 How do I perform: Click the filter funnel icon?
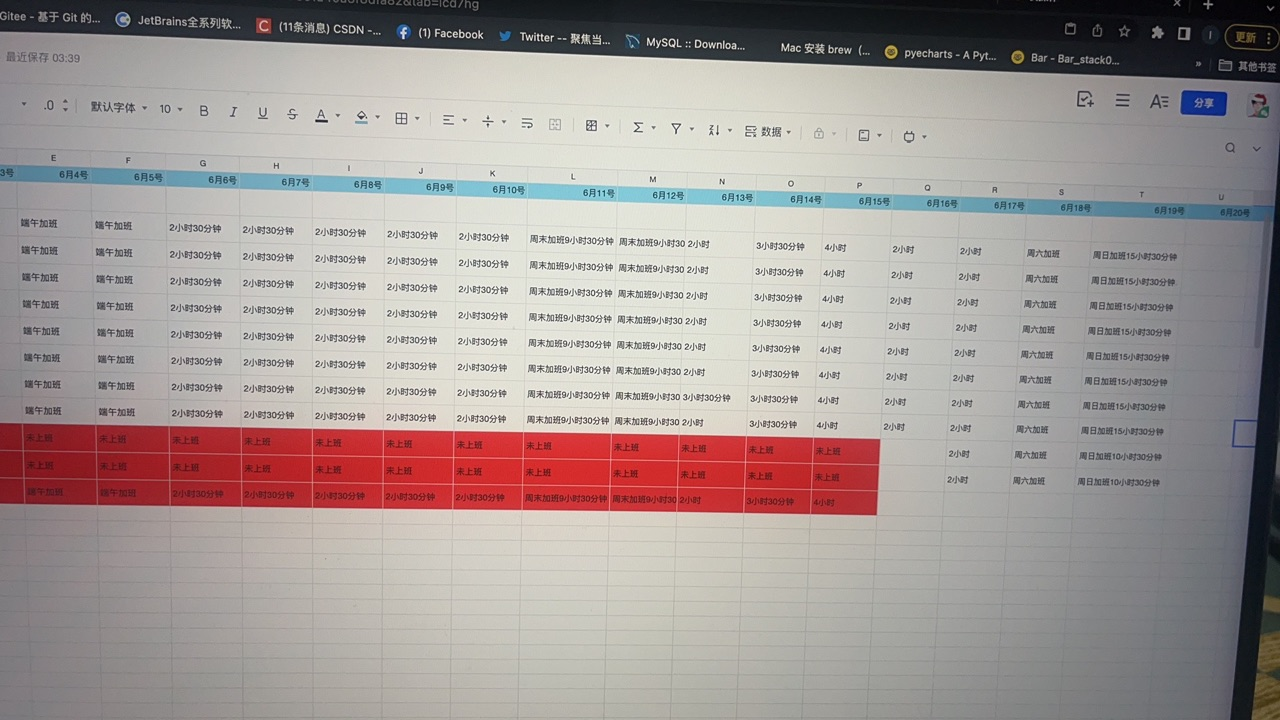(676, 128)
